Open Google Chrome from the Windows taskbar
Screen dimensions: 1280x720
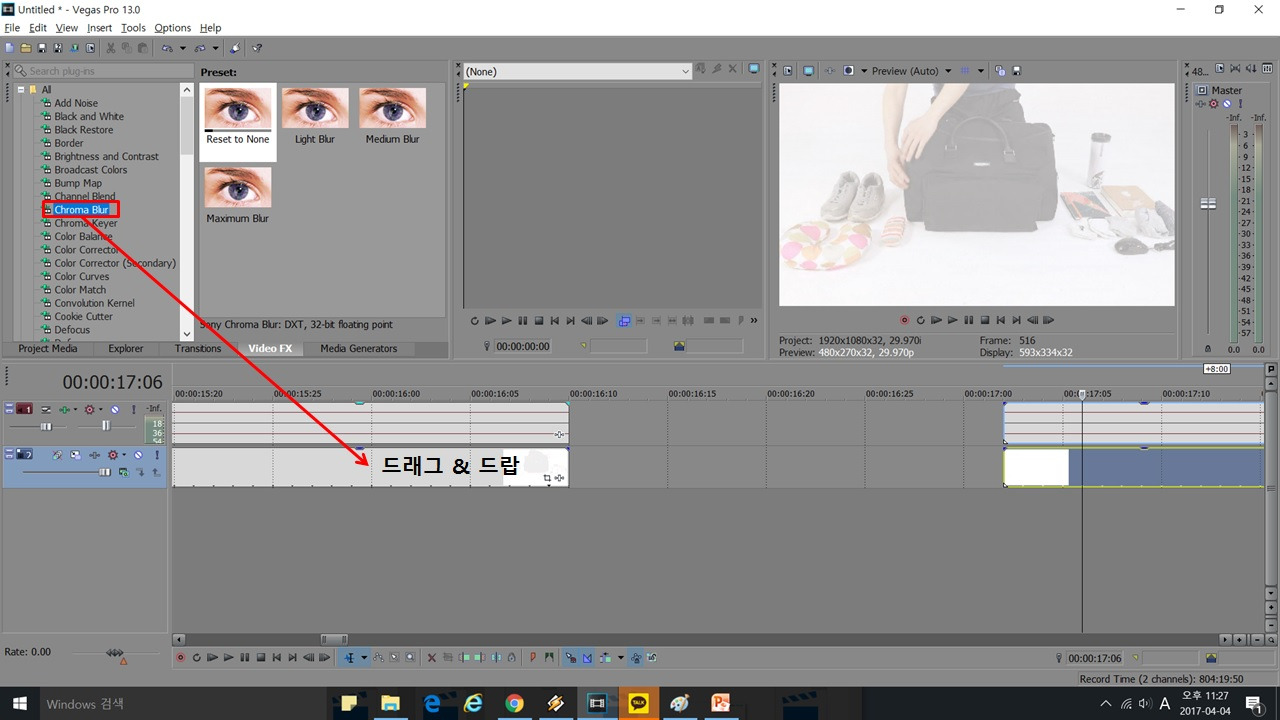coord(513,703)
